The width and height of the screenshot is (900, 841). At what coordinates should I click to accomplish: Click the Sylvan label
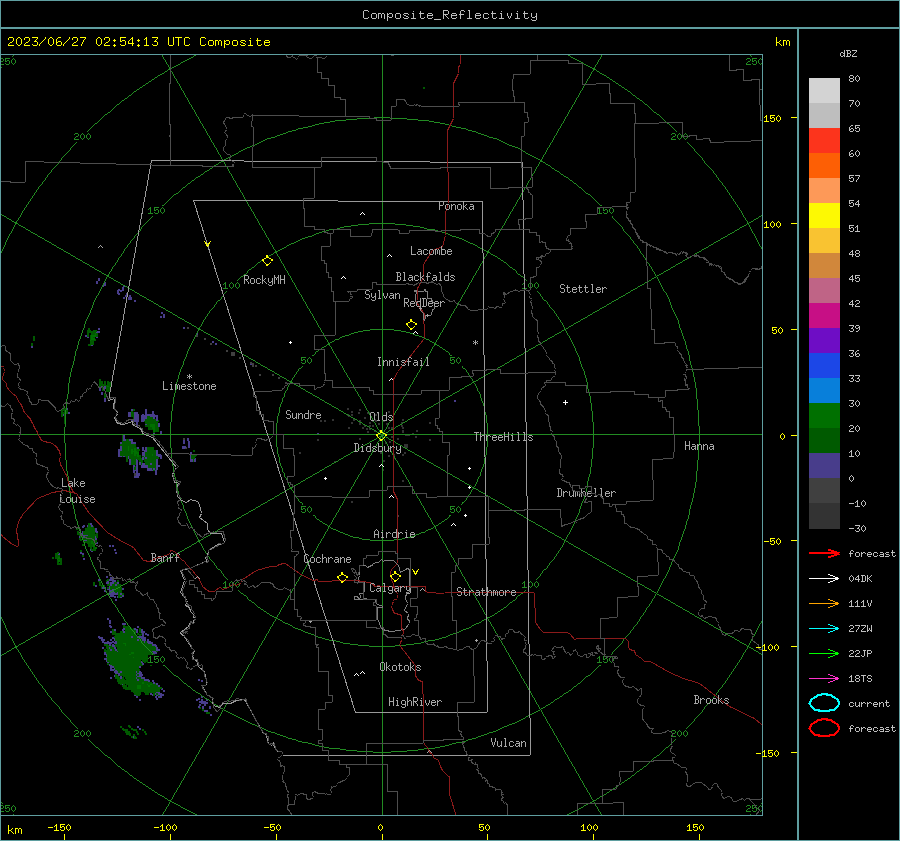[382, 295]
